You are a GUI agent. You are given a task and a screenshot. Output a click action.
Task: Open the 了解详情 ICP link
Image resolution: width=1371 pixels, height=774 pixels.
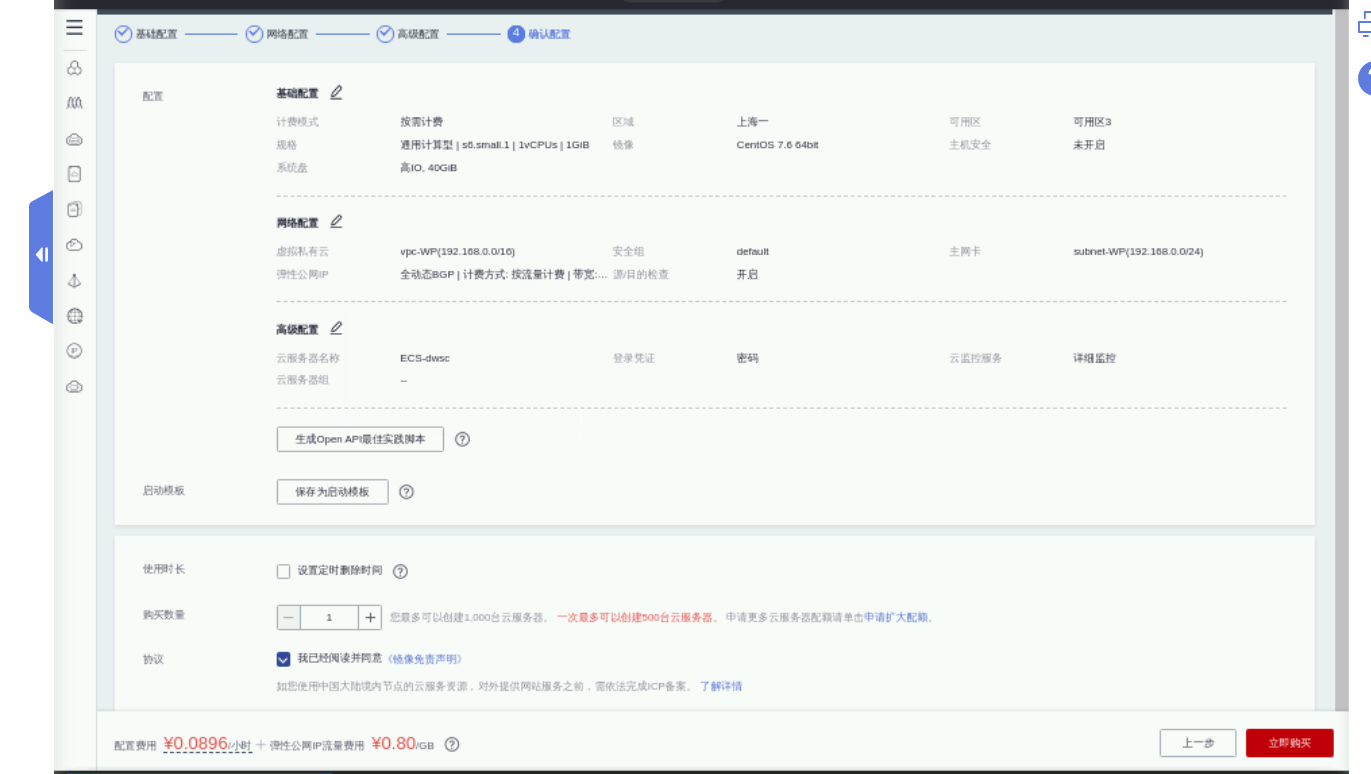721,686
